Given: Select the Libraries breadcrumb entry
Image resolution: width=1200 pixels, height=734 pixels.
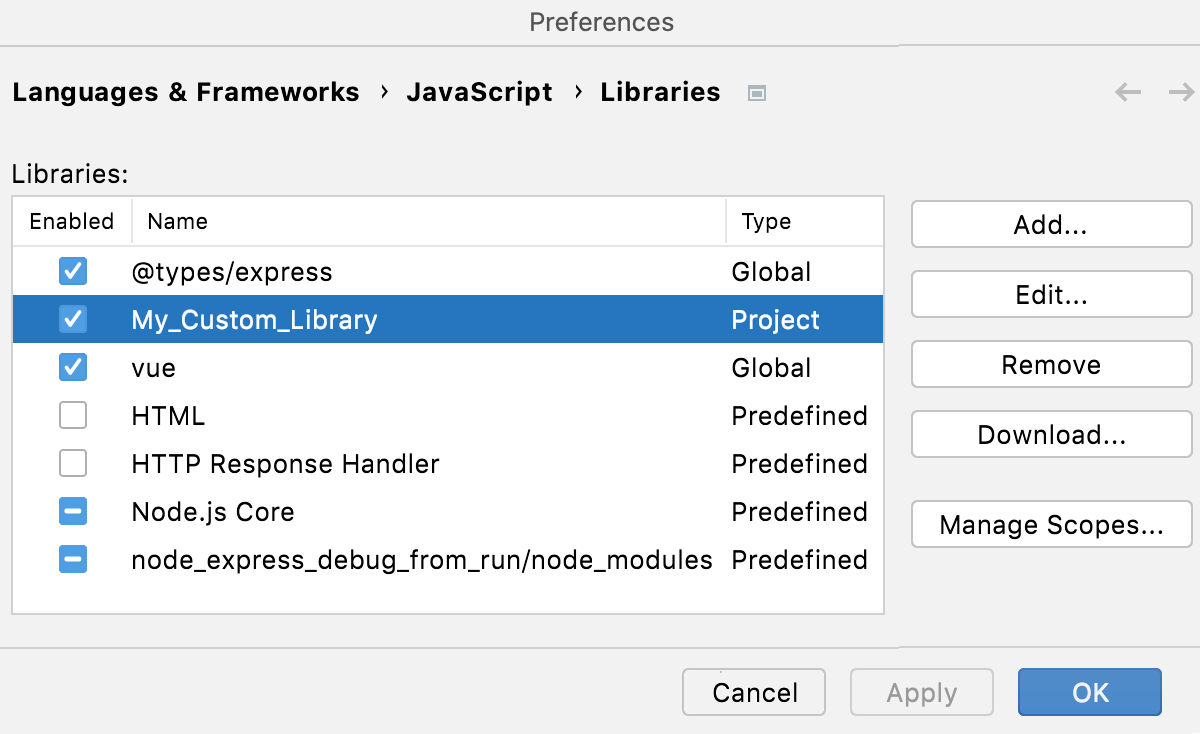Looking at the screenshot, I should (x=660, y=92).
